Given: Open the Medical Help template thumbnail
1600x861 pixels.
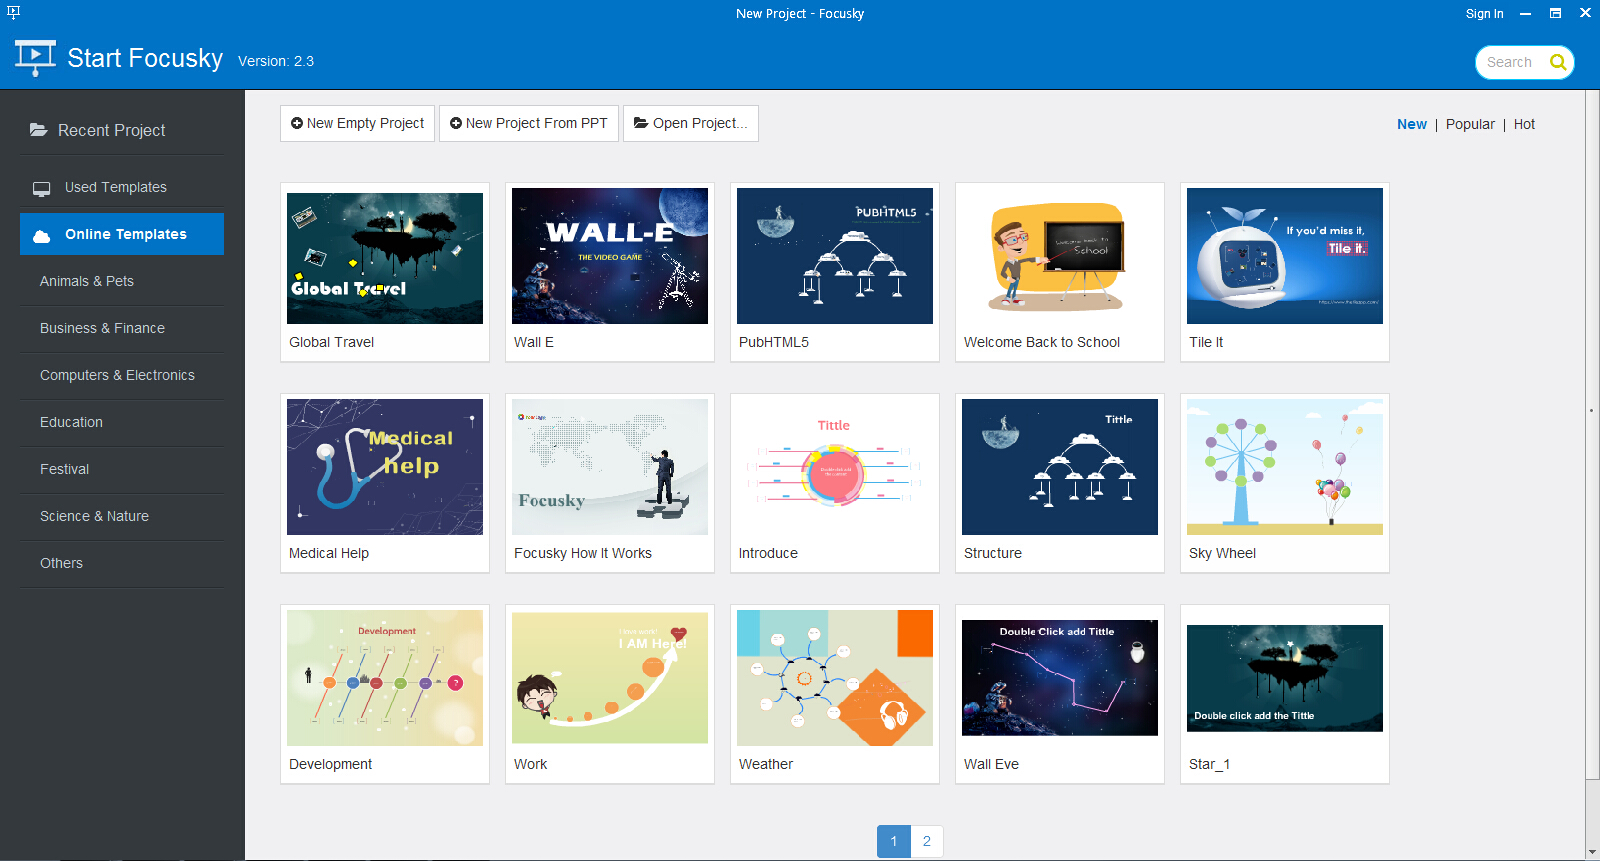Looking at the screenshot, I should pos(385,467).
